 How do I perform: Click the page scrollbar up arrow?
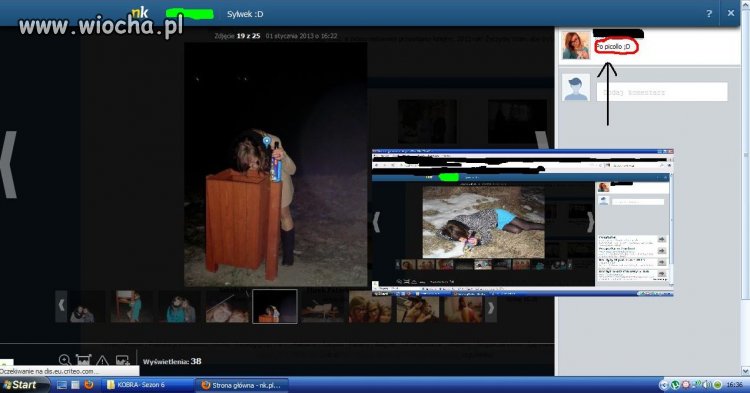(746, 4)
